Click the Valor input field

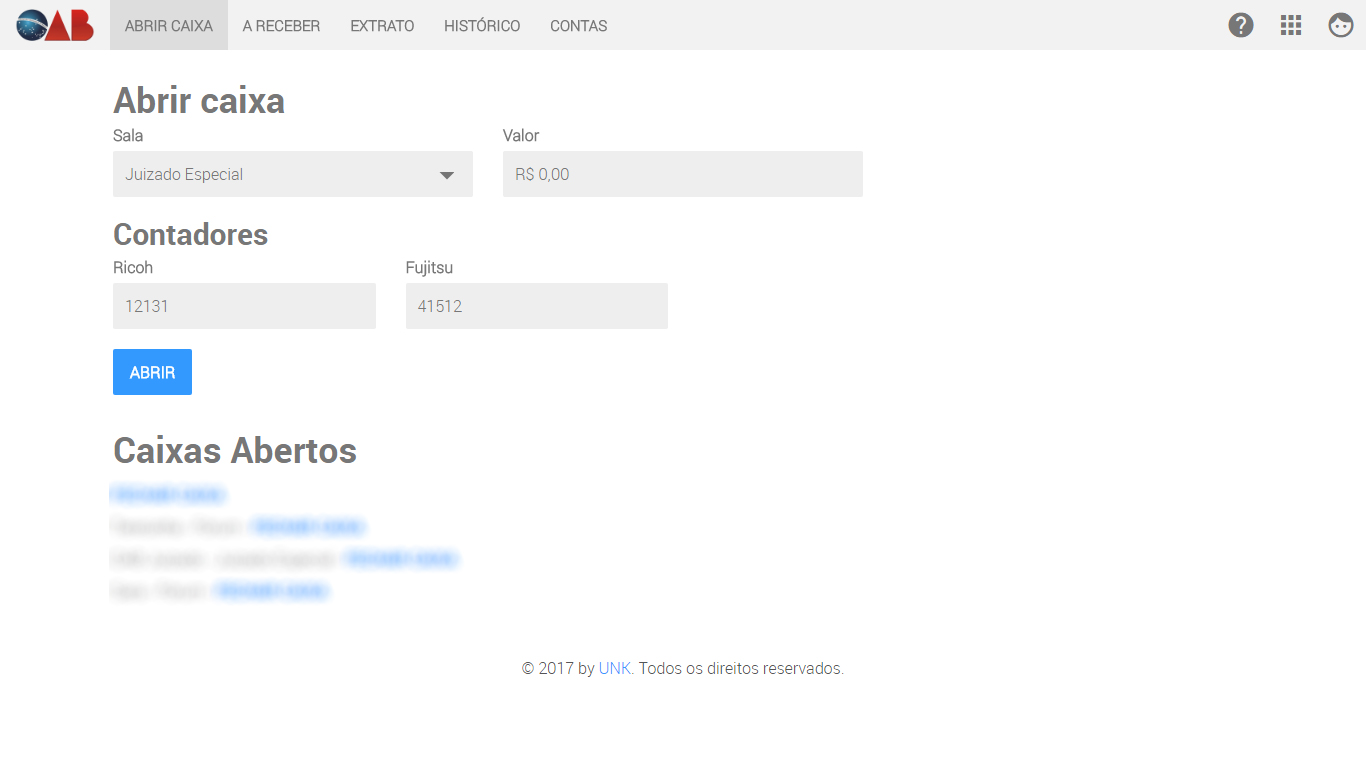tap(682, 174)
